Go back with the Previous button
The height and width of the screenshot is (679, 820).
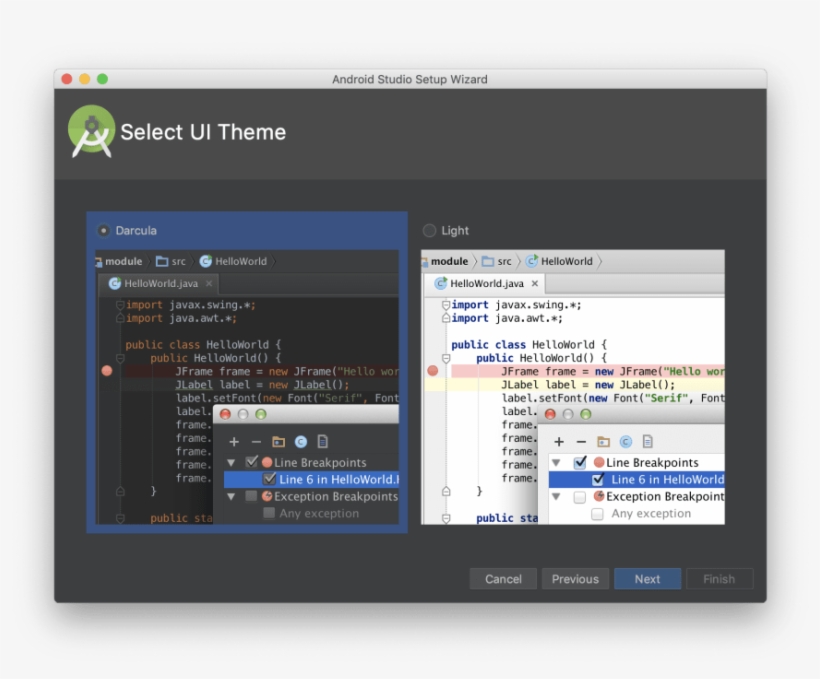[x=575, y=579]
